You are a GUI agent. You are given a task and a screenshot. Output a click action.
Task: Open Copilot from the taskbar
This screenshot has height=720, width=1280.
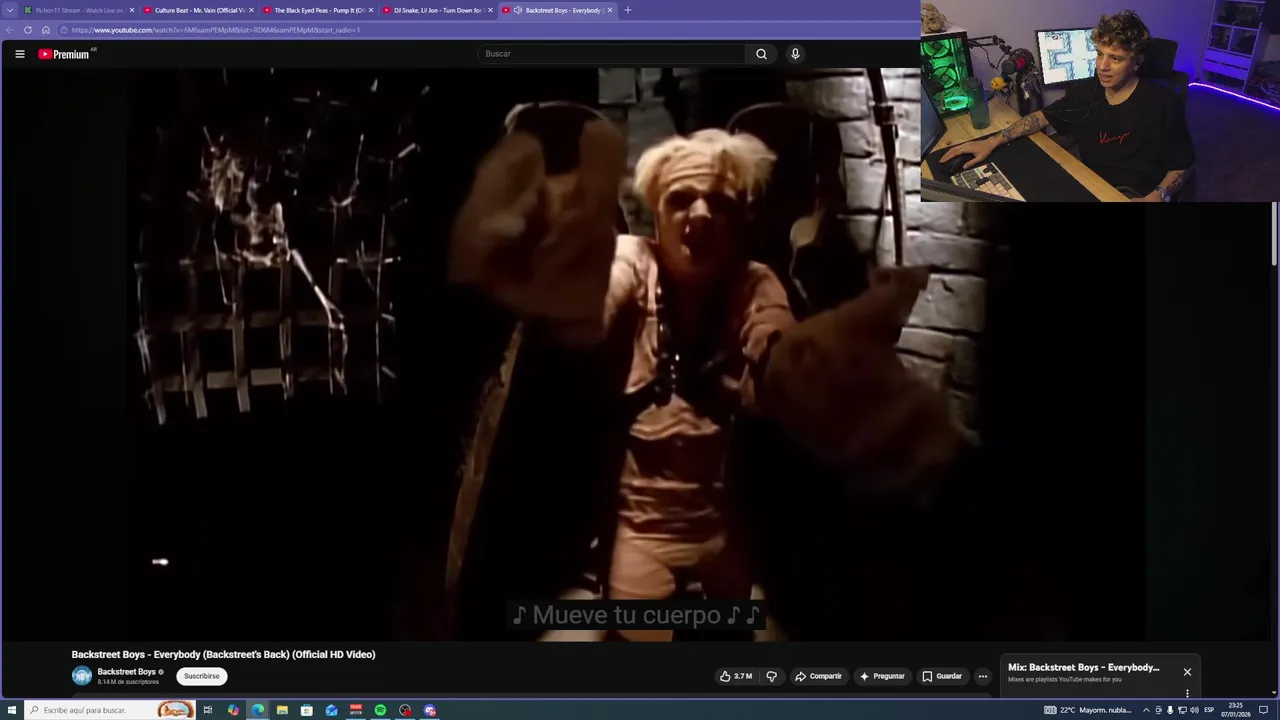coord(233,710)
